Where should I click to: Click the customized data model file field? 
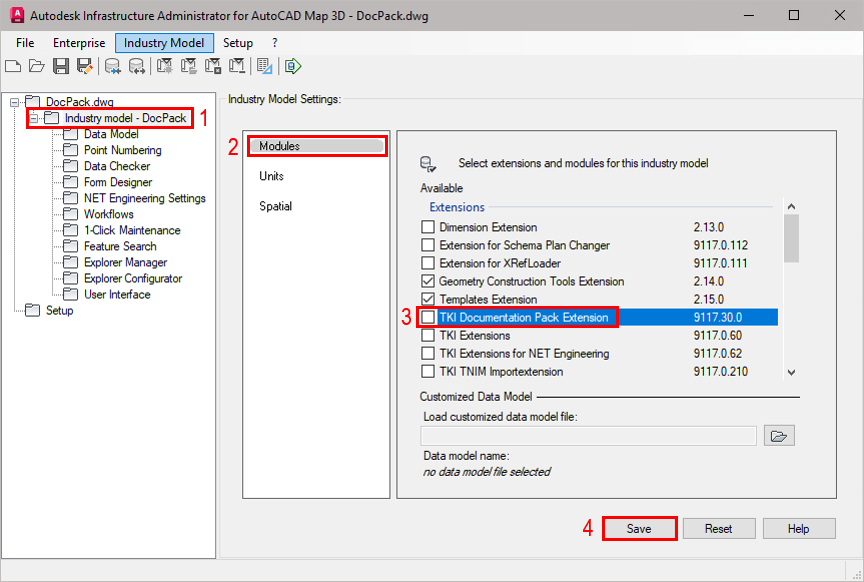(x=588, y=436)
